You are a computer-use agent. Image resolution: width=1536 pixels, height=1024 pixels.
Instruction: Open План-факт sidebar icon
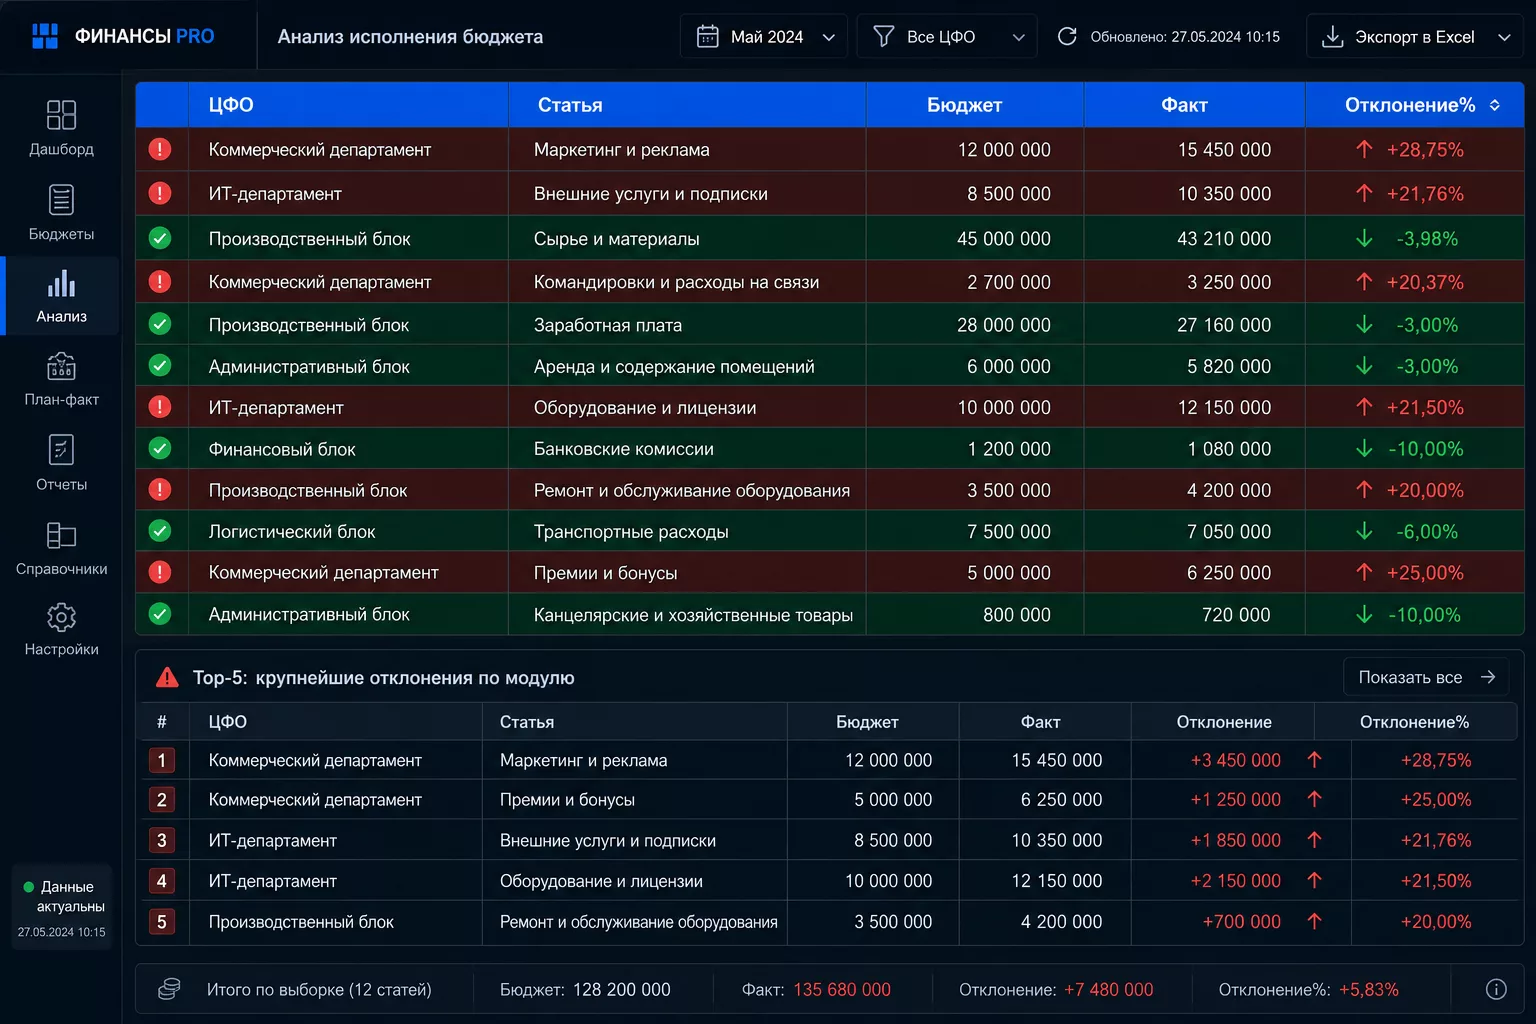(x=61, y=366)
